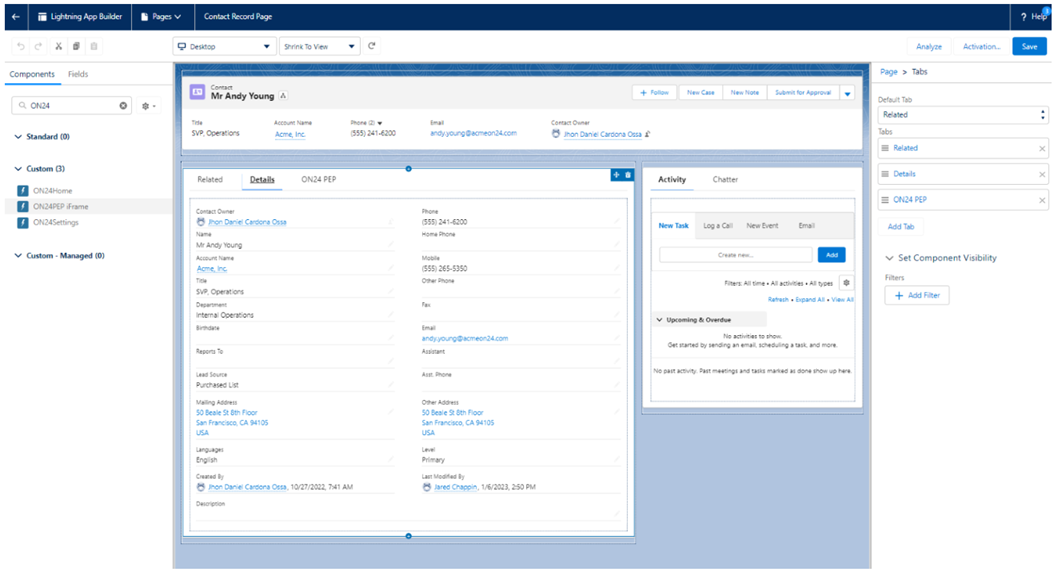
Task: Click the move handle on tabs component
Action: point(615,175)
